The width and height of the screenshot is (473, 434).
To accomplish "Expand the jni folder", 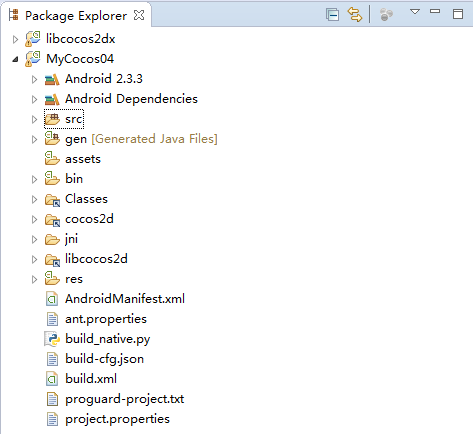I will coord(34,239).
